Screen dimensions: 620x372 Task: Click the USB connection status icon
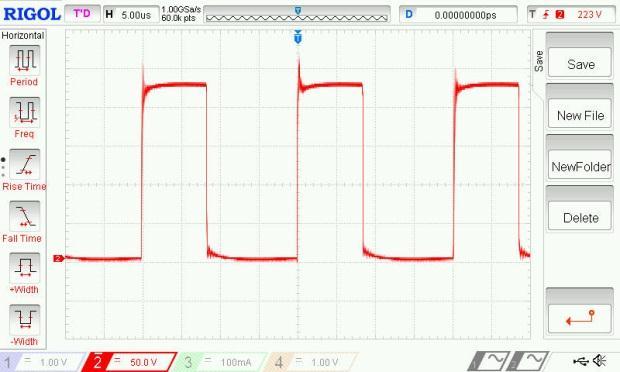click(x=582, y=361)
